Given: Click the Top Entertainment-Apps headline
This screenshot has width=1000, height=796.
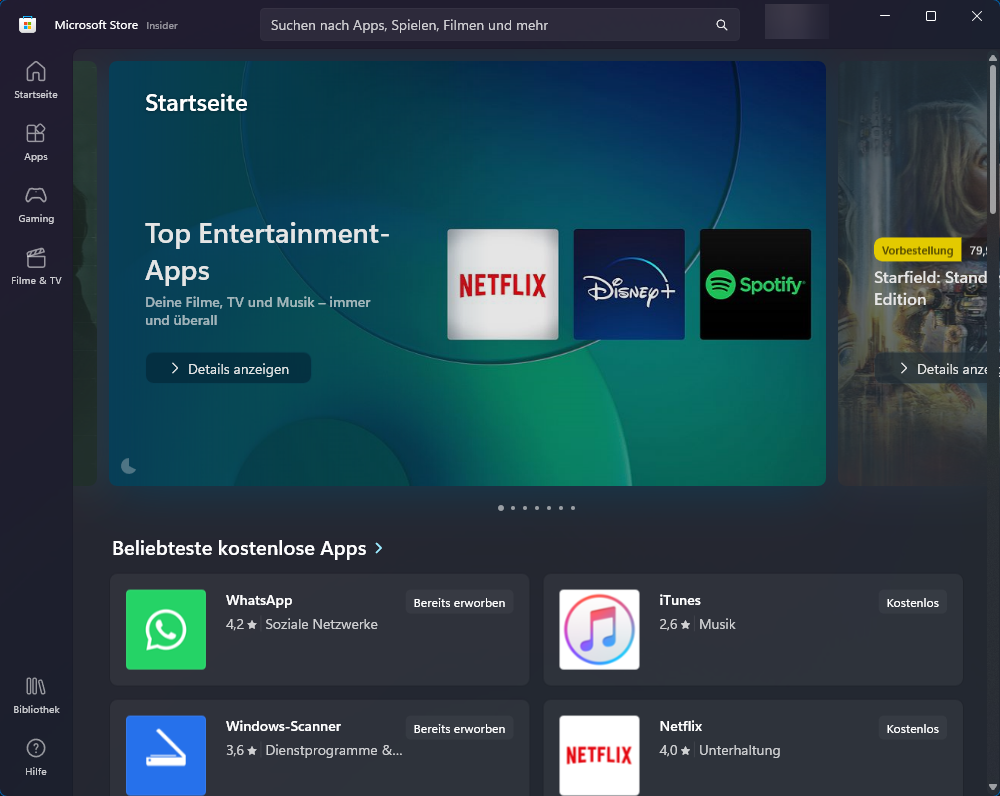Looking at the screenshot, I should (267, 252).
